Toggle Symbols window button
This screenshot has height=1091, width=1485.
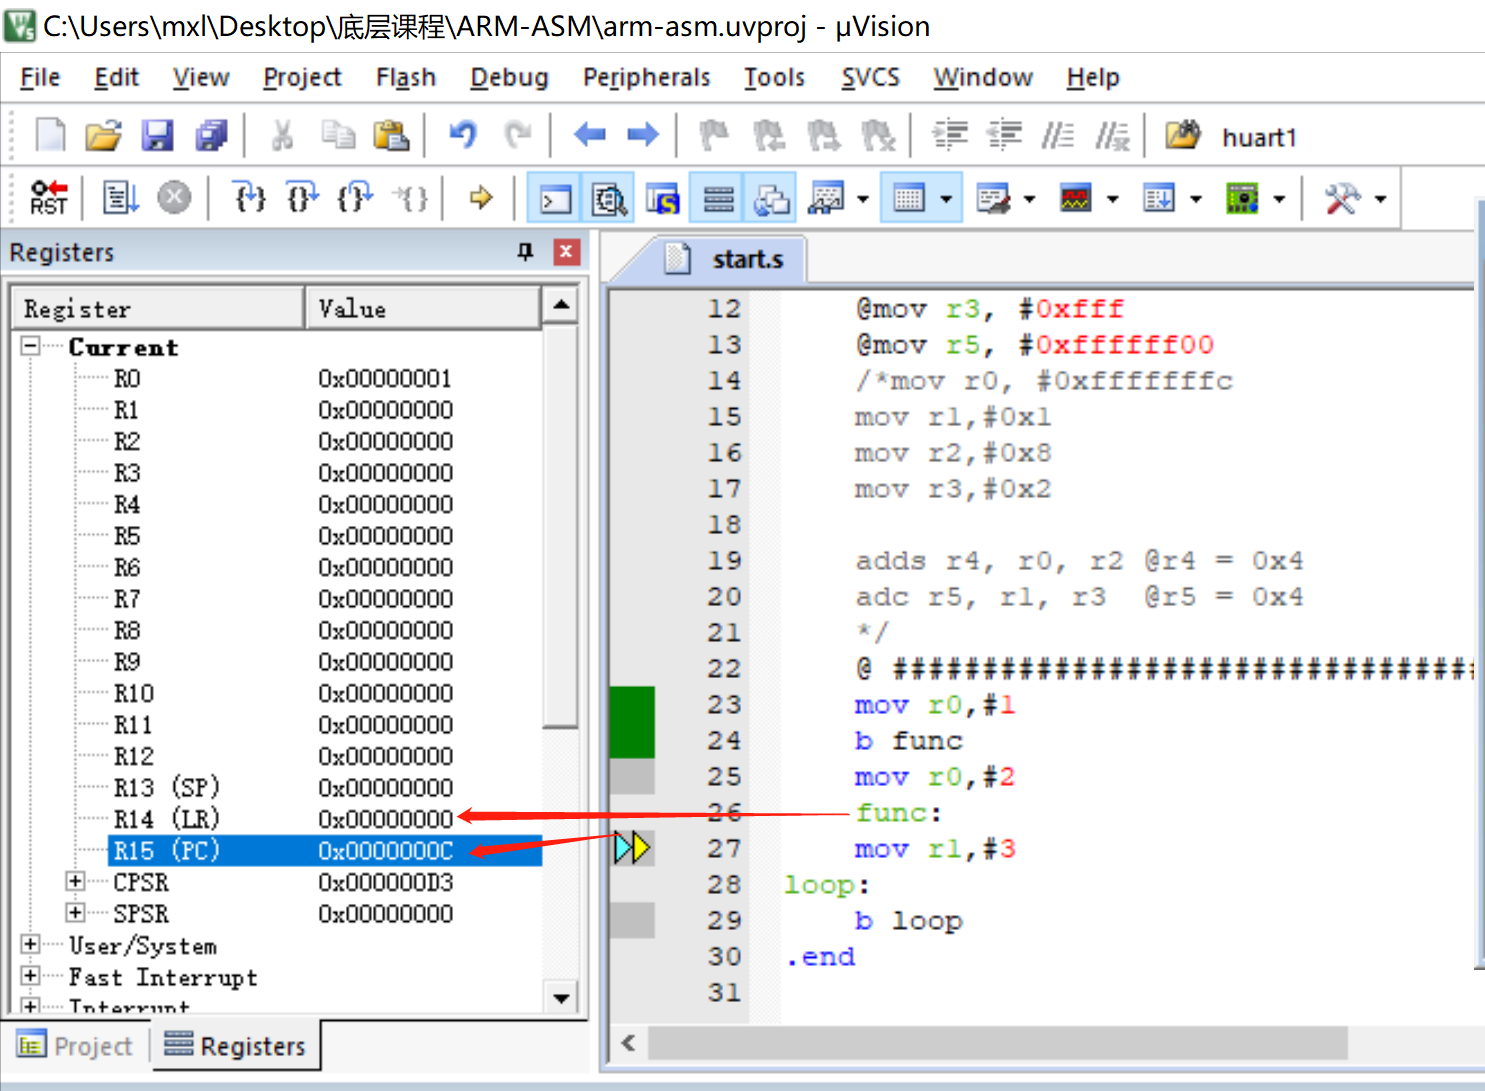click(663, 199)
